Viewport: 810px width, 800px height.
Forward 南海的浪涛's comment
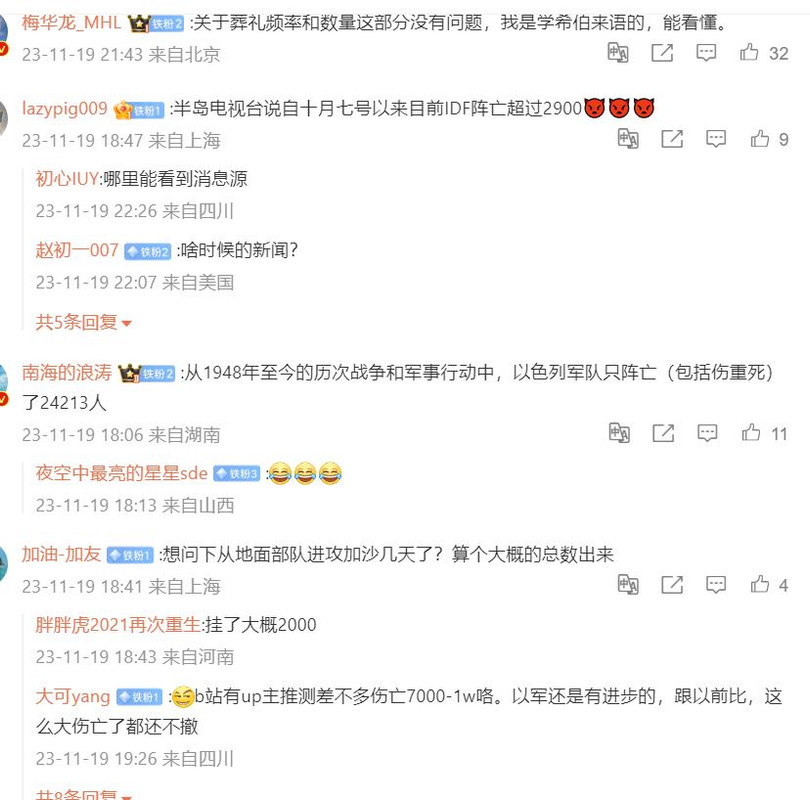point(663,433)
